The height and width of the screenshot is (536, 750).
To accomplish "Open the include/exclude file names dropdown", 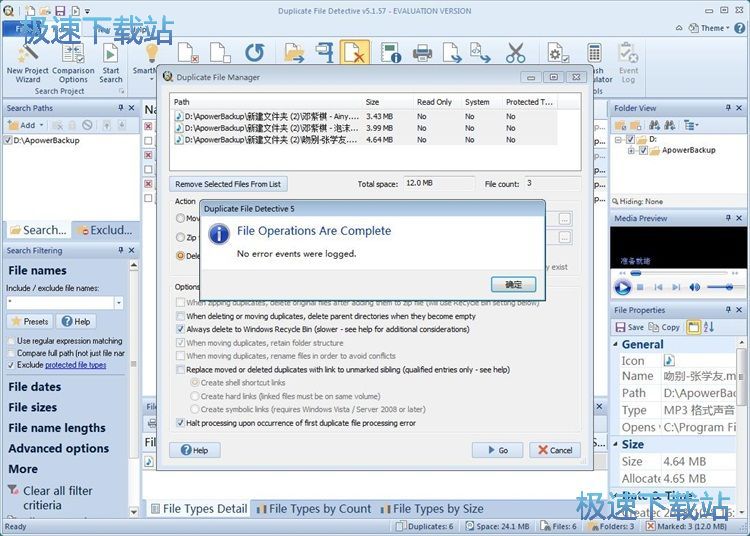I will click(119, 303).
